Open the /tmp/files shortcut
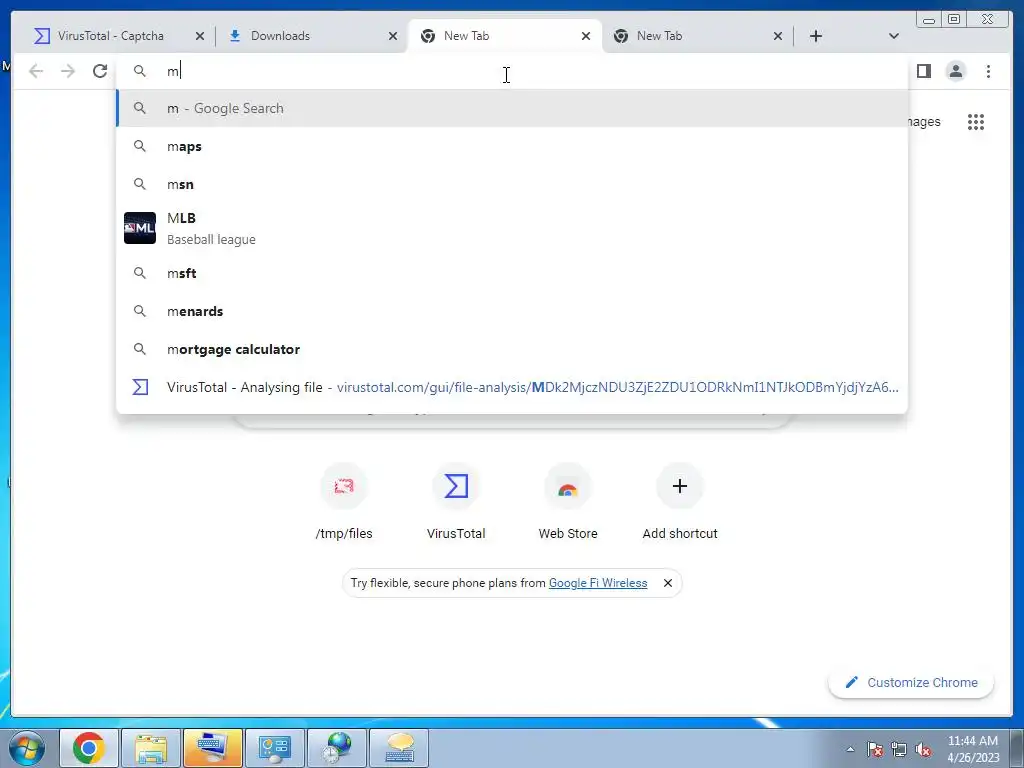This screenshot has height=768, width=1024. click(x=344, y=502)
